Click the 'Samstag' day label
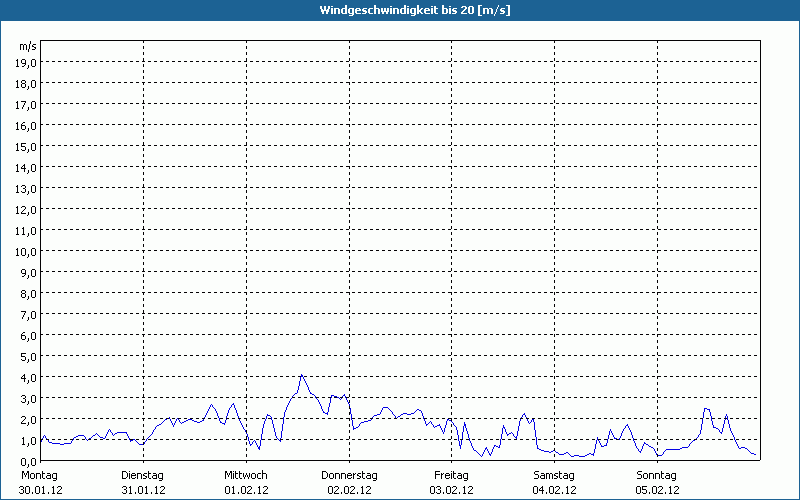 (554, 476)
